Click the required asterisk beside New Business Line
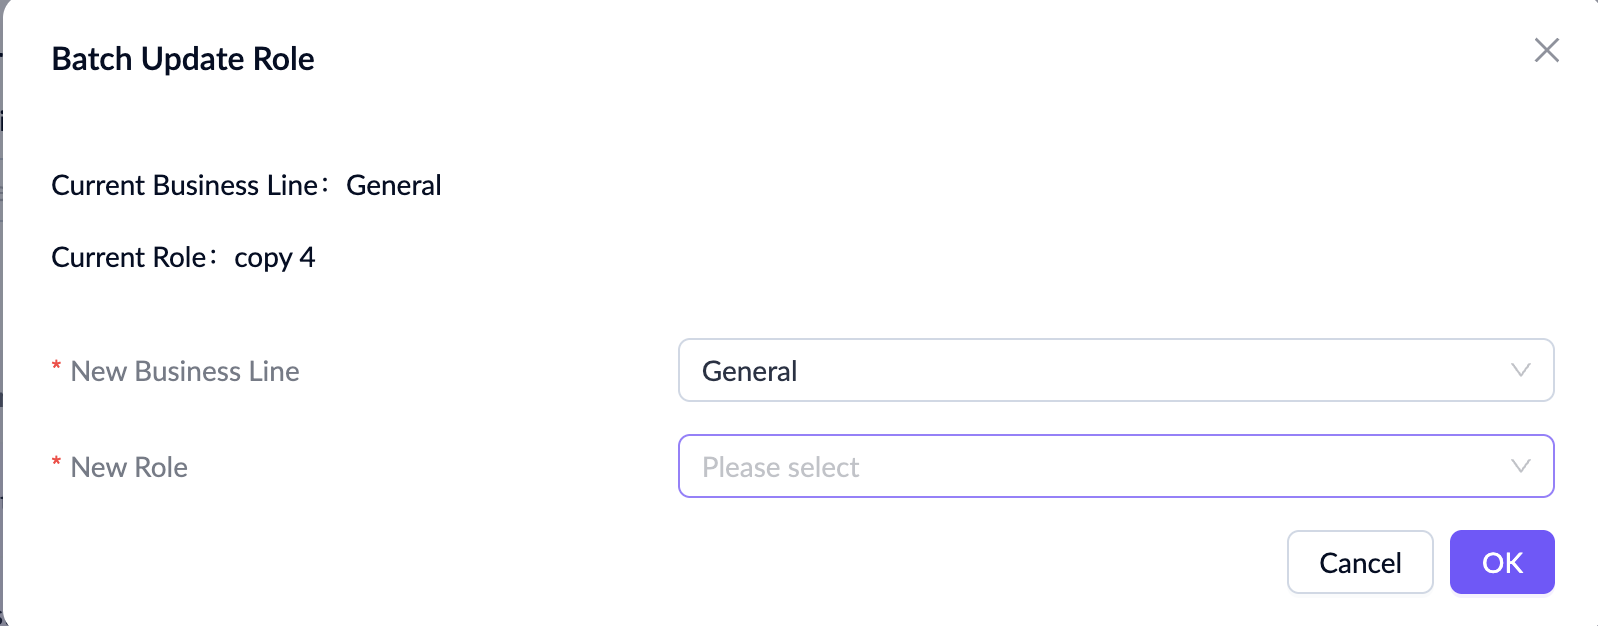 (x=57, y=368)
